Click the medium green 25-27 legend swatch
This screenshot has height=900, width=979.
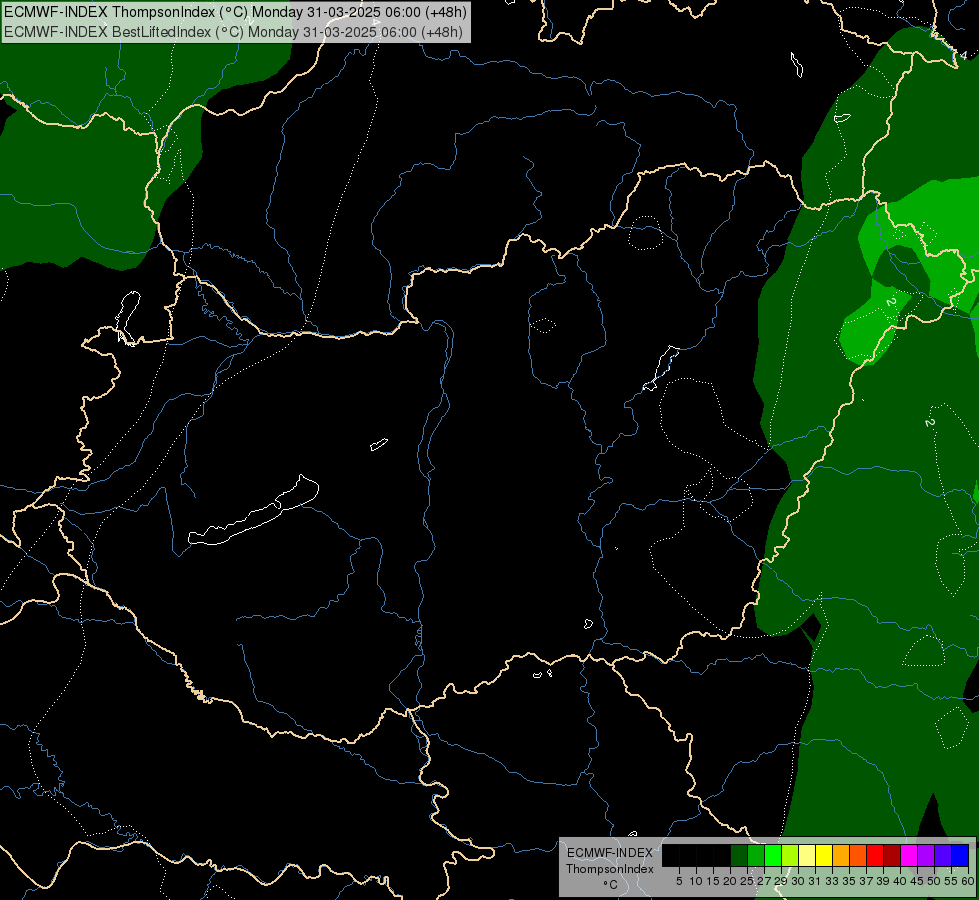[x=756, y=855]
